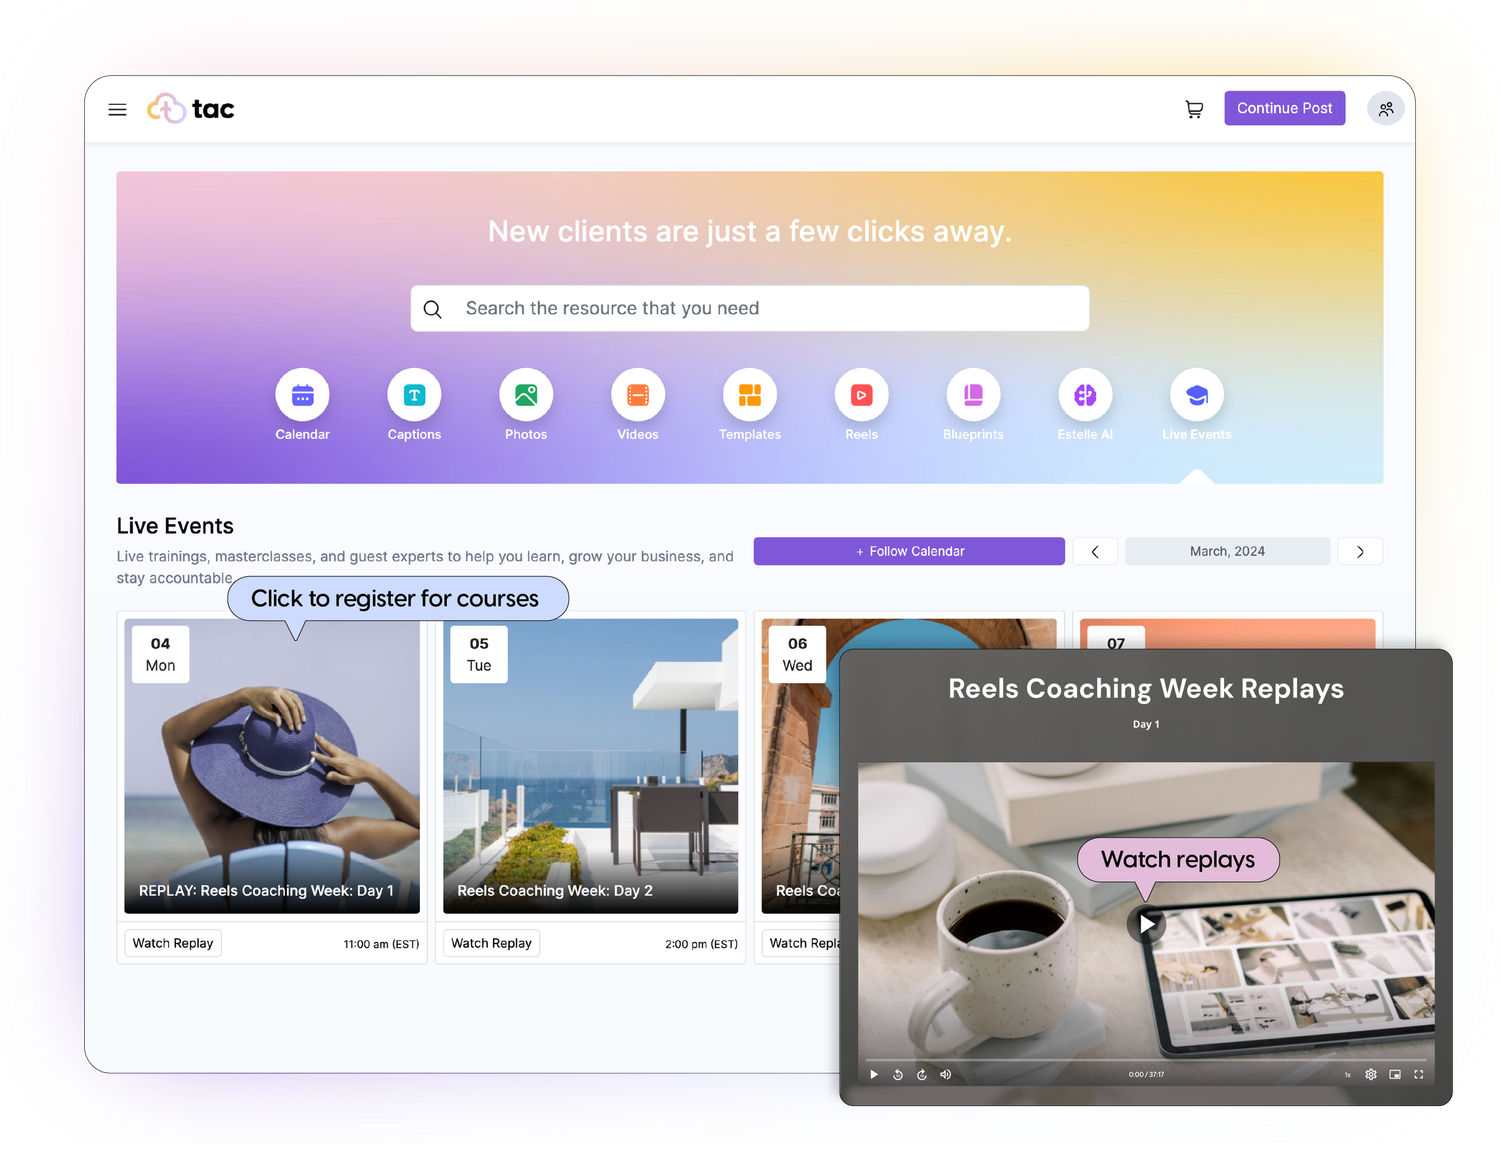The height and width of the screenshot is (1150, 1500).
Task: Click Reels Coaching Week: Day 2 title
Action: (555, 891)
